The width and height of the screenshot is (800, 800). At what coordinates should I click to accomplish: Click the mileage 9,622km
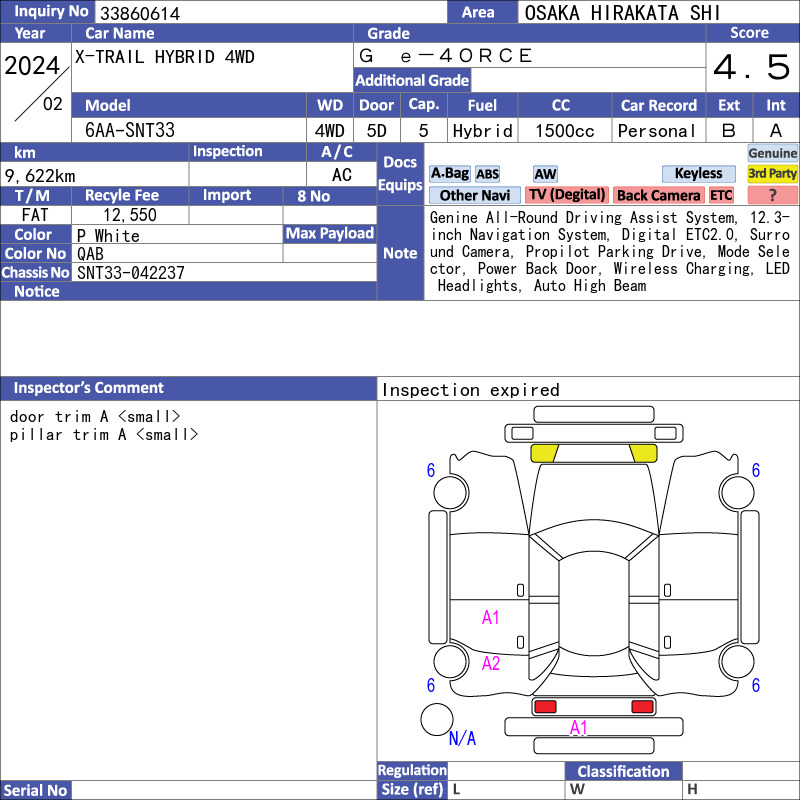pyautogui.click(x=40, y=176)
